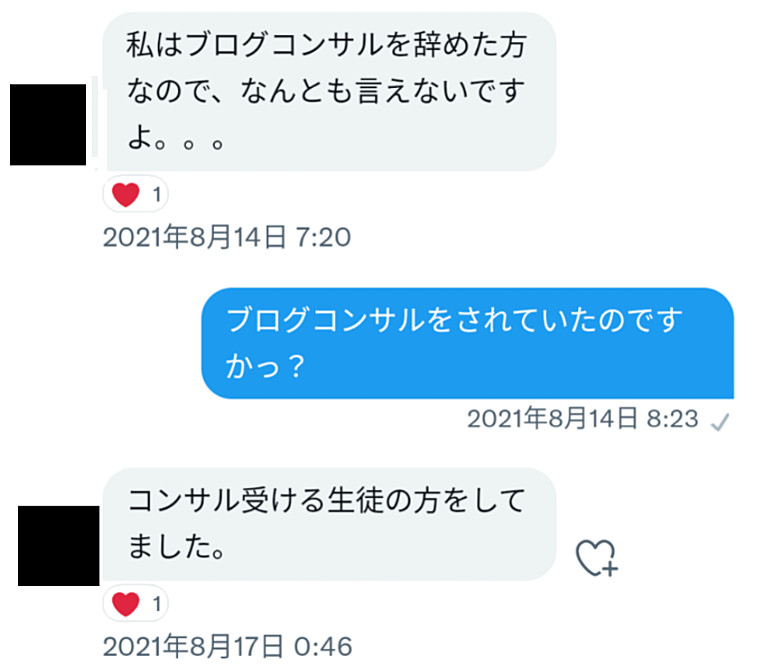Click the line なので、なんとも言えないです

(326, 91)
